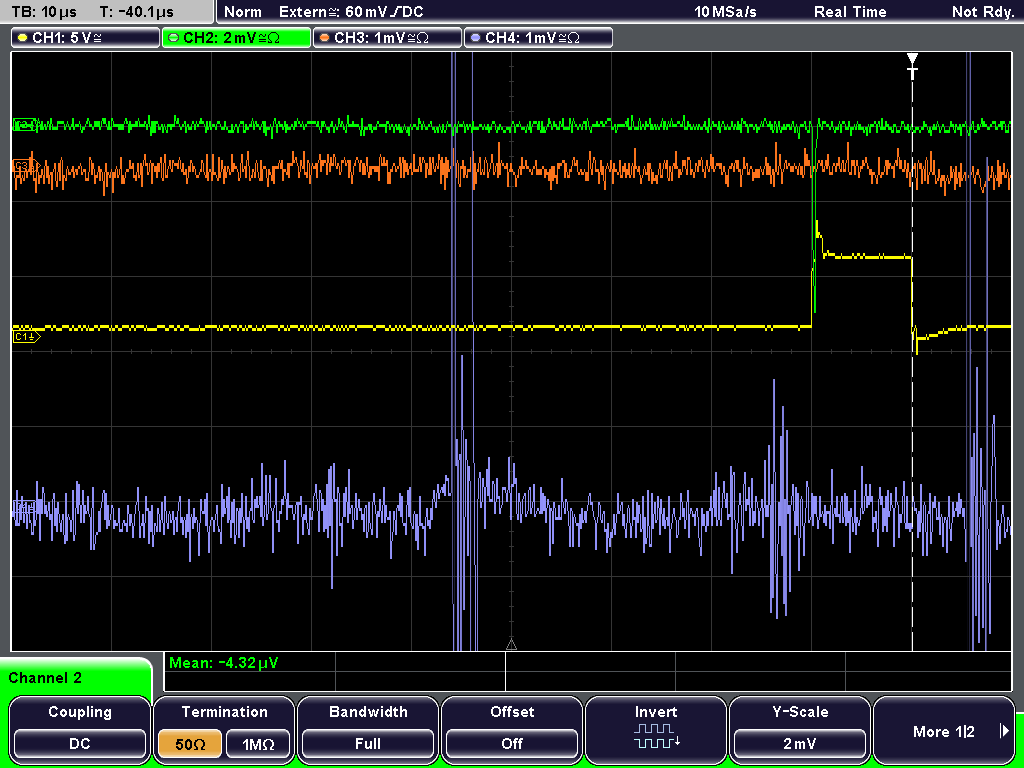
Task: Select the CH3: 1 mV channel tab
Action: point(387,37)
